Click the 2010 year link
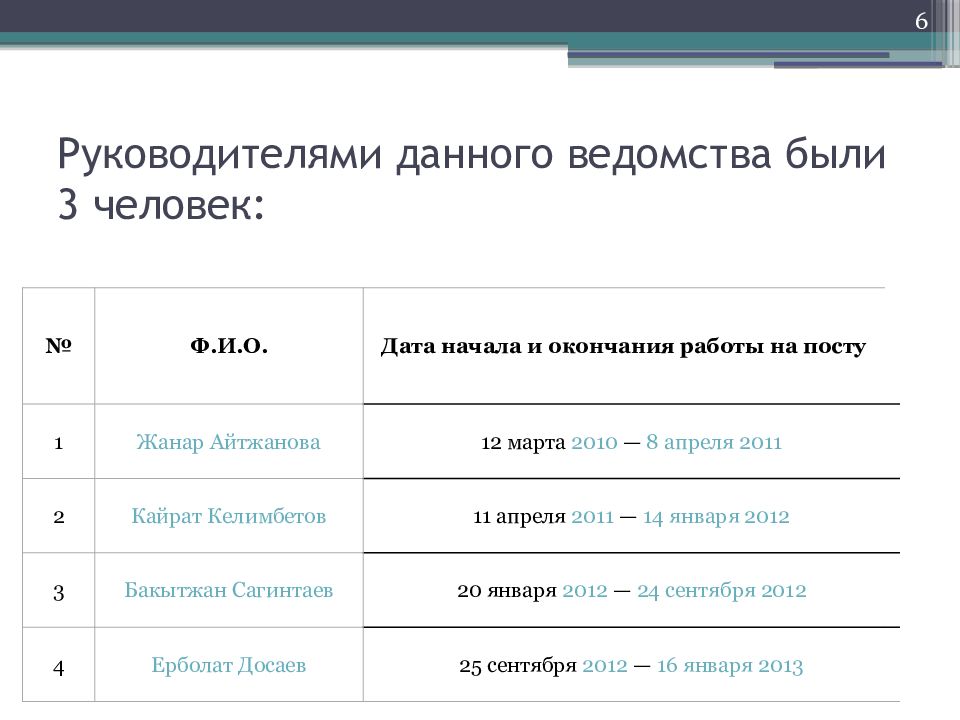The height and width of the screenshot is (720, 960). tap(594, 443)
